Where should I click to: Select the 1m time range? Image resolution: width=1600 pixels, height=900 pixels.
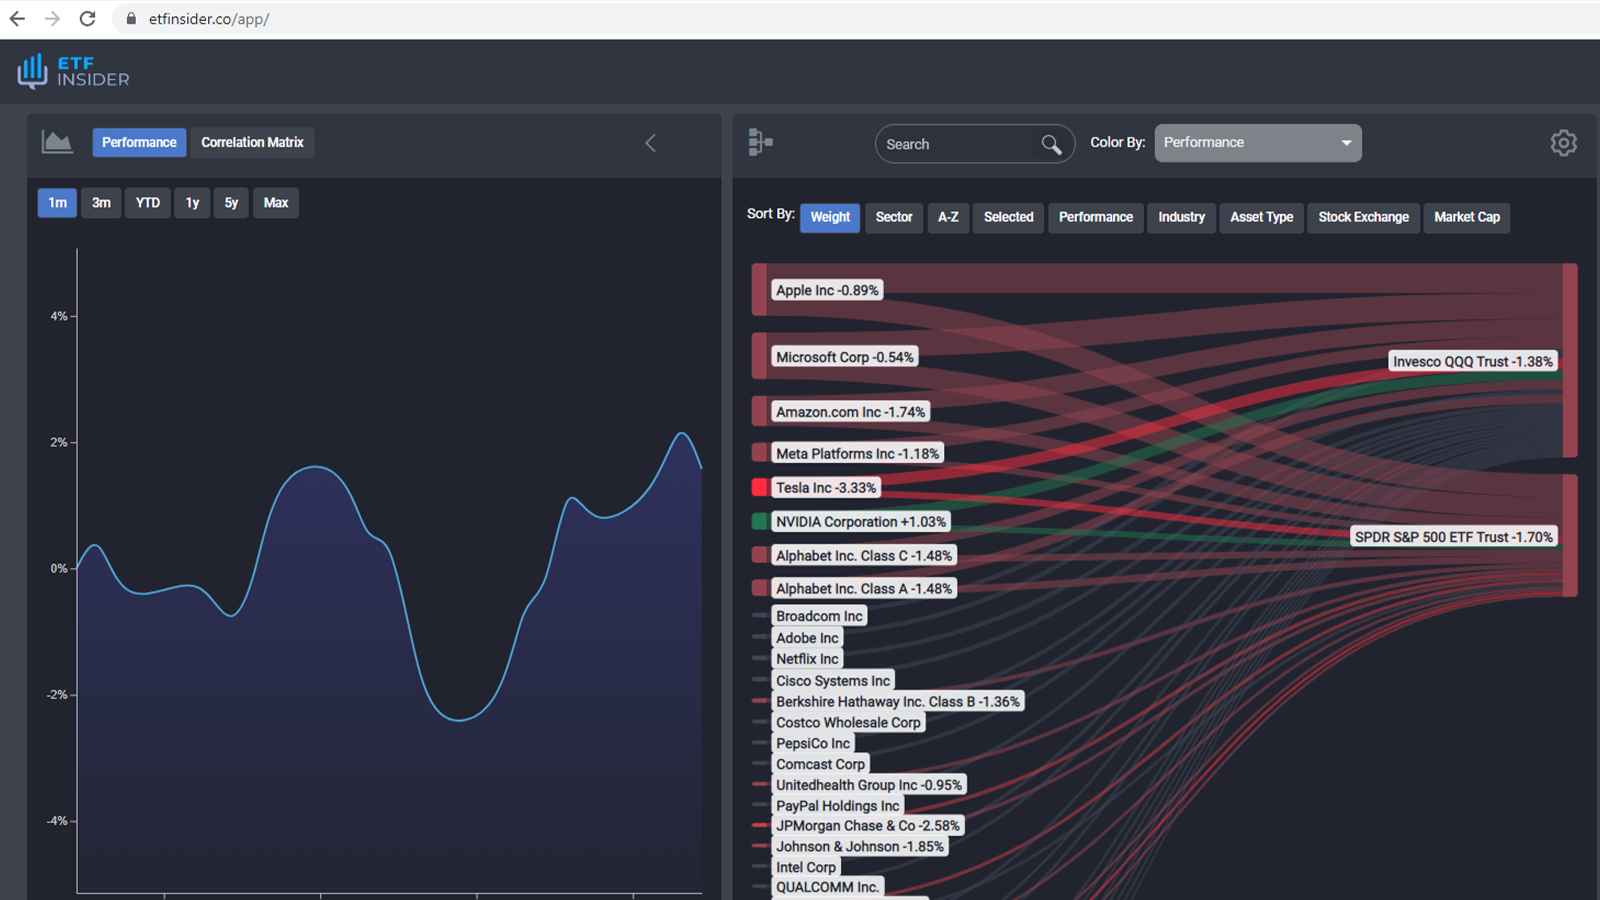[x=57, y=203]
